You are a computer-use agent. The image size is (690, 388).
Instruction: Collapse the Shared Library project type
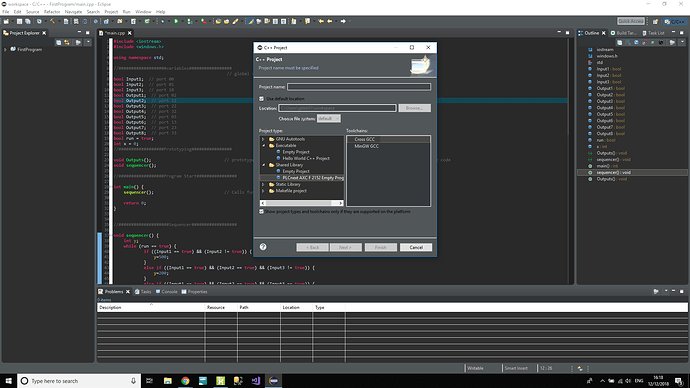click(x=263, y=165)
